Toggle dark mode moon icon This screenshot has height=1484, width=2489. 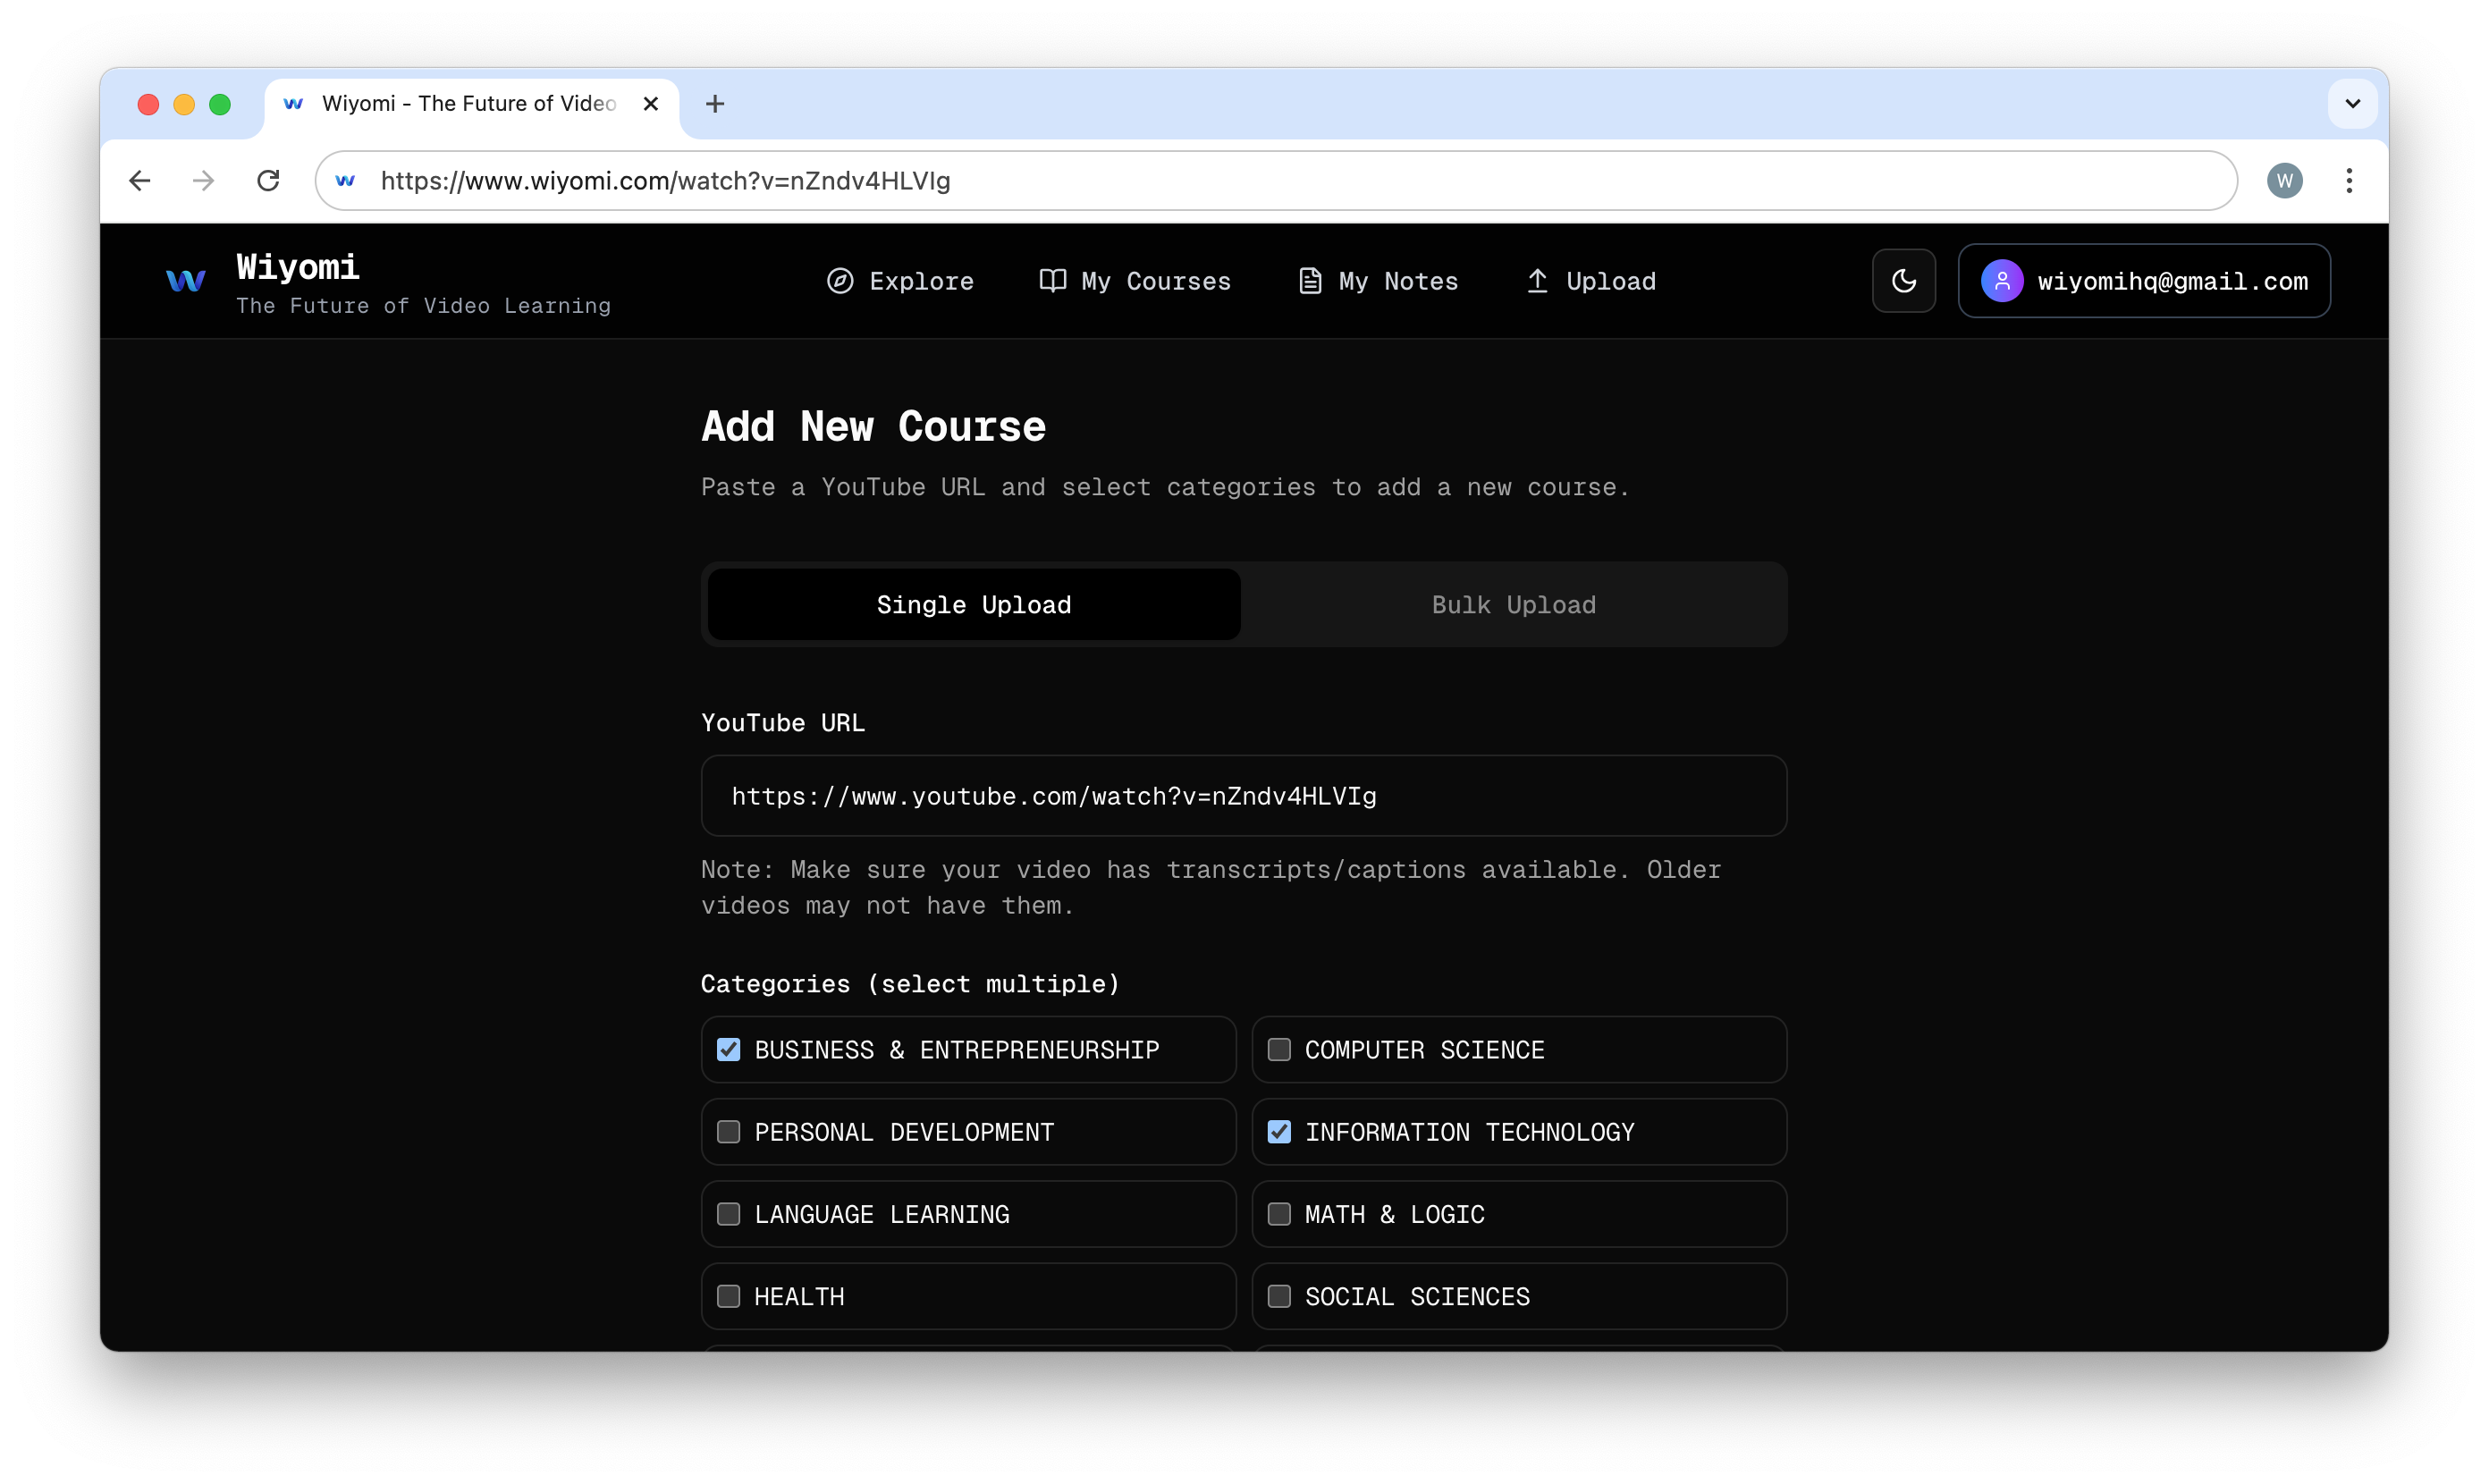point(1903,281)
